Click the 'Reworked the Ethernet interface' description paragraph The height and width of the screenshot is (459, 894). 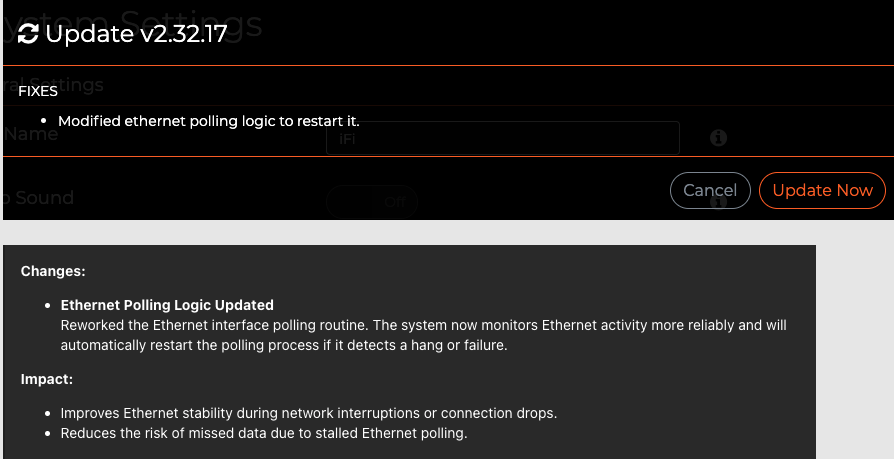pos(424,335)
